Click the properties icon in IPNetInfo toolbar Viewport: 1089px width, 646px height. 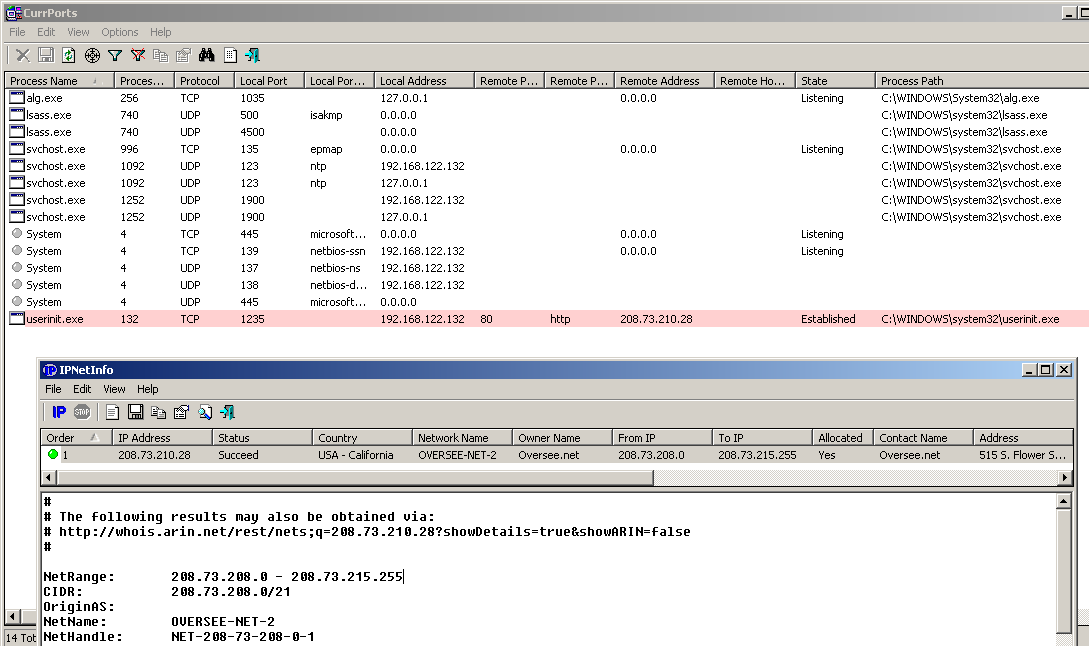tap(181, 411)
